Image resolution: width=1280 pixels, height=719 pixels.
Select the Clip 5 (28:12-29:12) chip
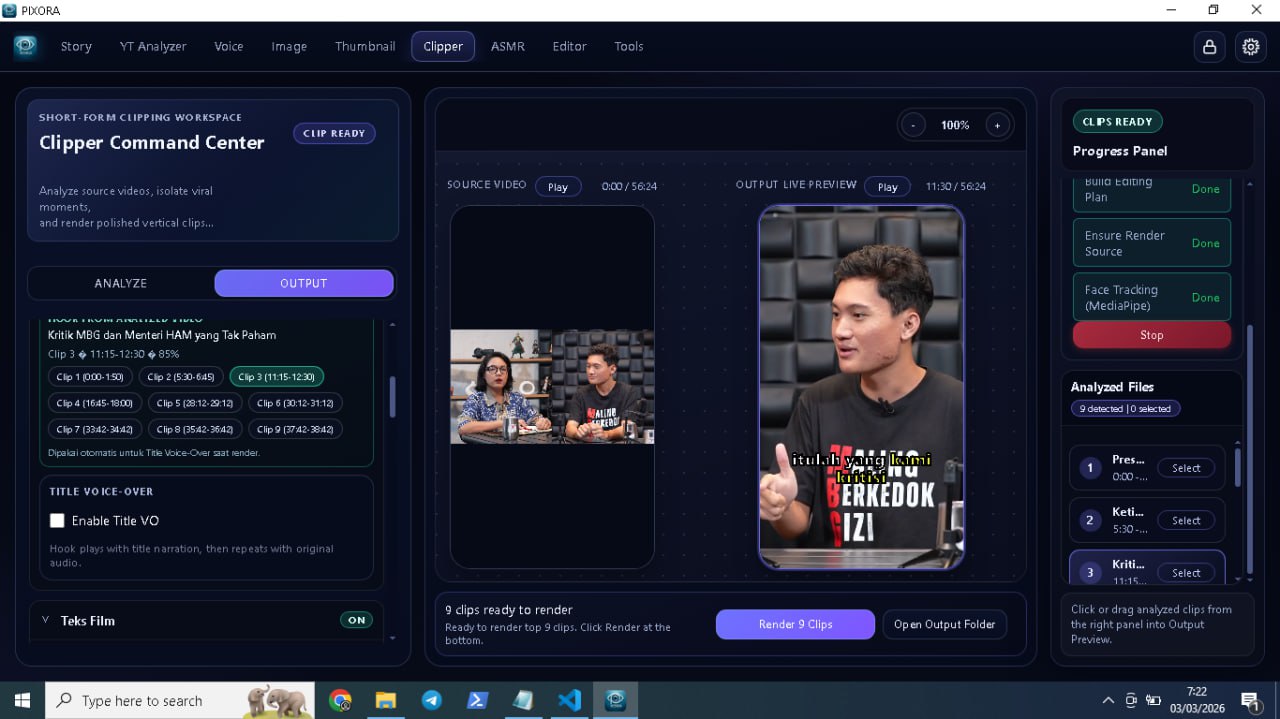point(194,402)
